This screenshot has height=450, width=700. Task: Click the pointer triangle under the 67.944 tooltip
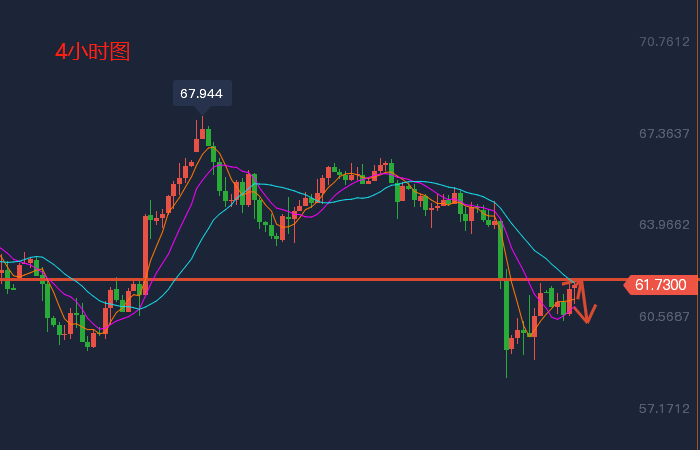(202, 109)
